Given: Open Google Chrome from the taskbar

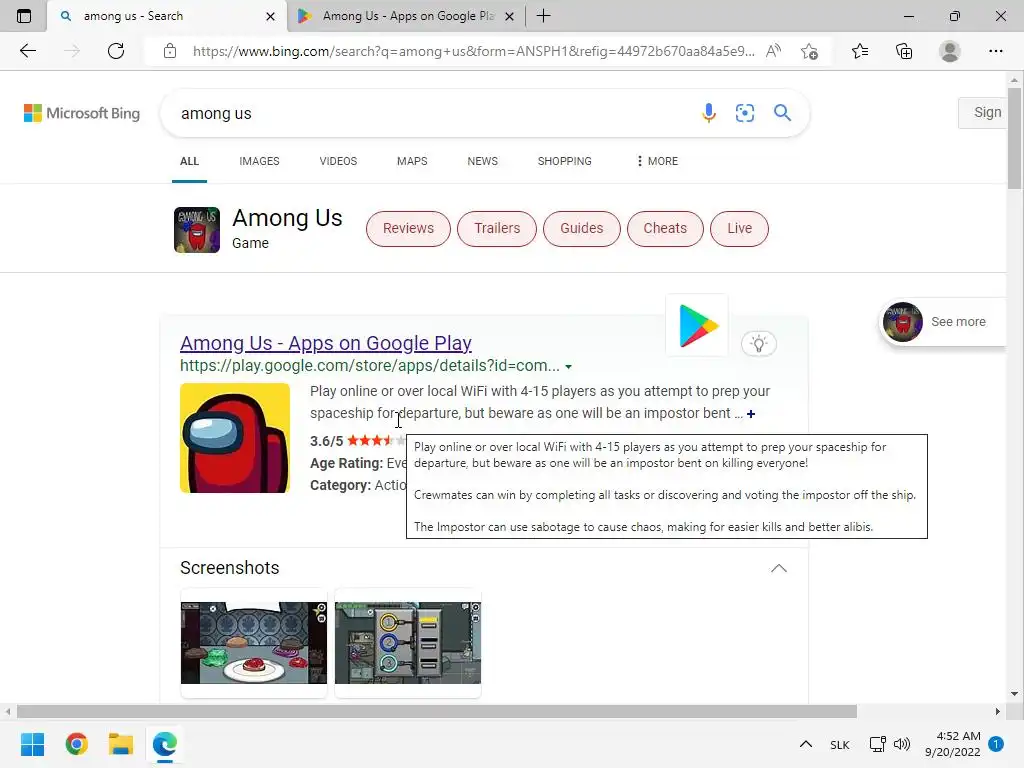Looking at the screenshot, I should point(76,744).
